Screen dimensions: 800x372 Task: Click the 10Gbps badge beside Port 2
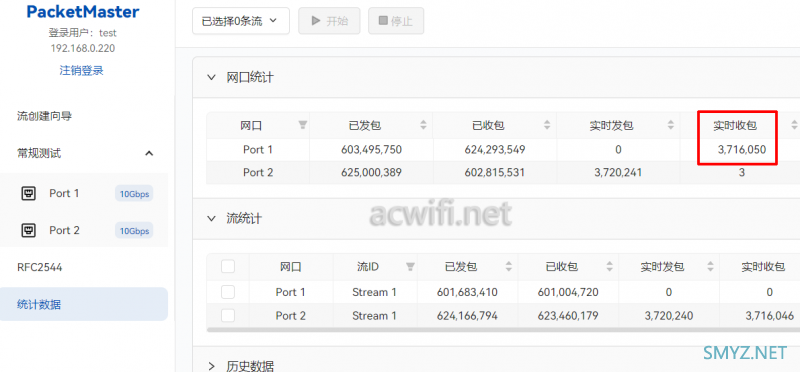[x=134, y=231]
